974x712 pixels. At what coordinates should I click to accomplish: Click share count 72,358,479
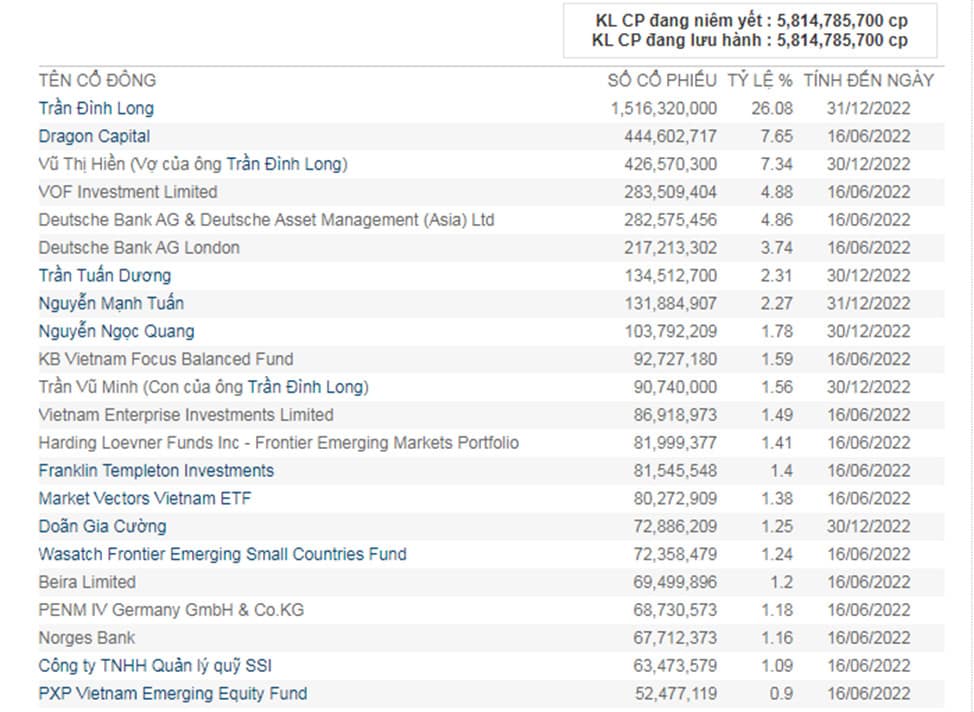[x=675, y=554]
